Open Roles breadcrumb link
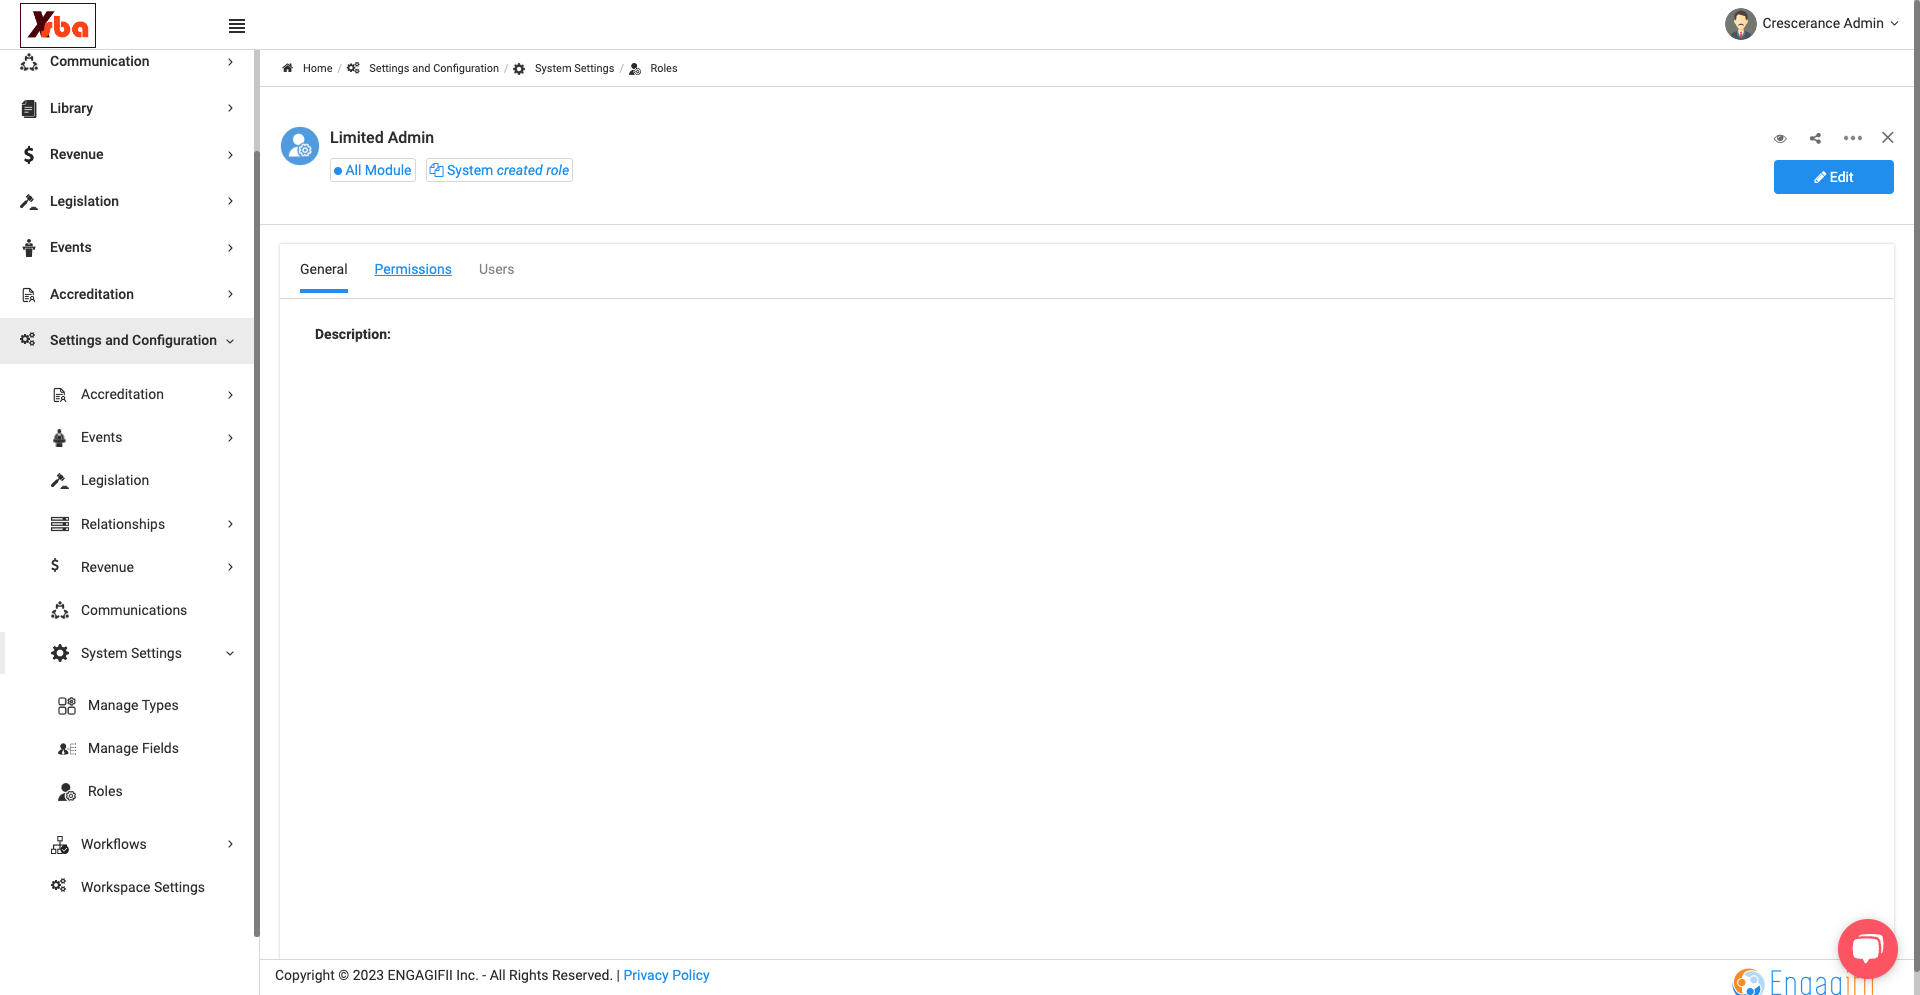 (x=664, y=68)
